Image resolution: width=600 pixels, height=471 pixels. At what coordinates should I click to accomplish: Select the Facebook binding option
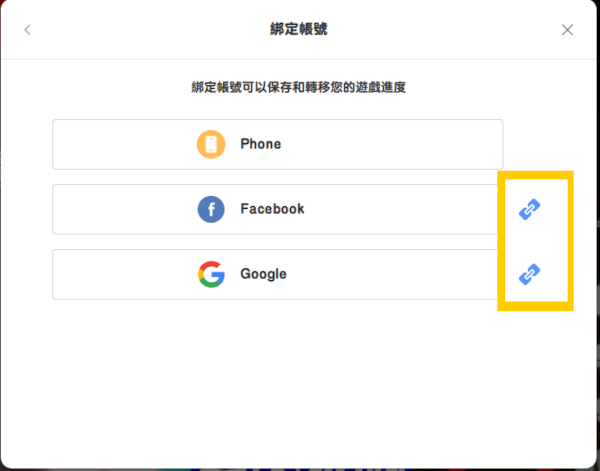click(x=277, y=209)
